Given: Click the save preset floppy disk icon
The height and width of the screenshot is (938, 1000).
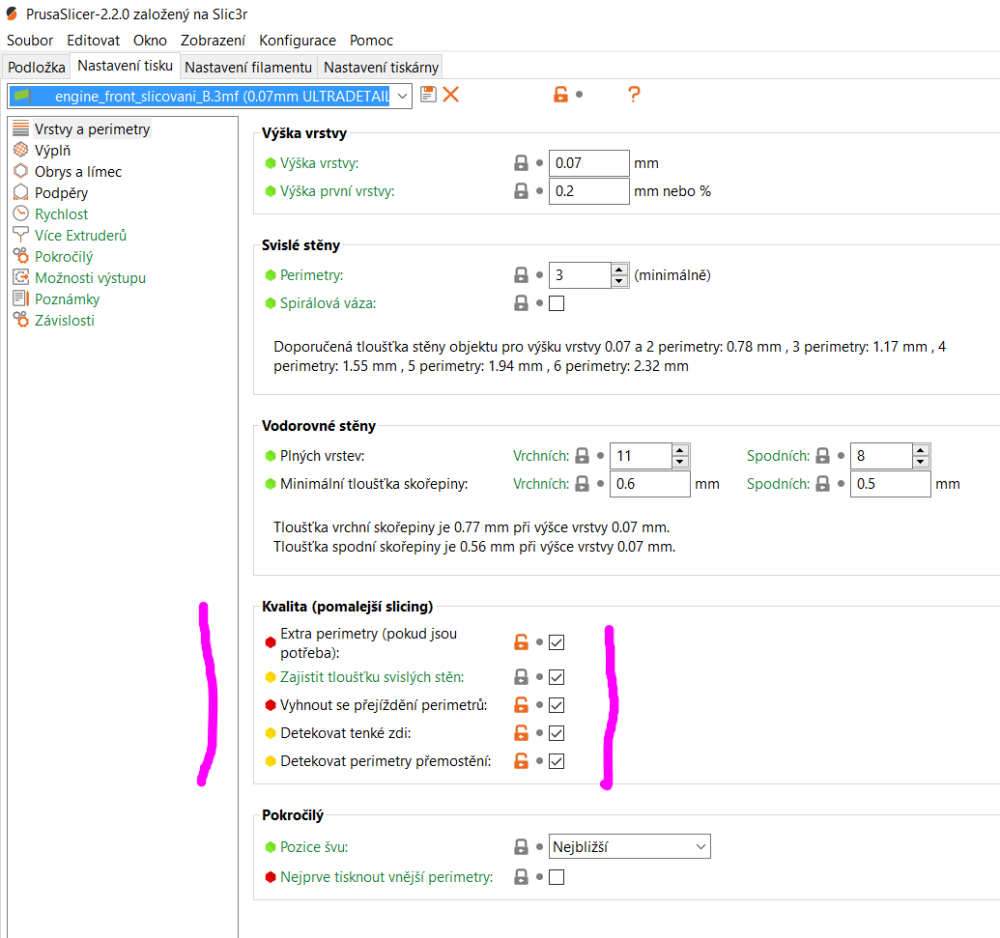Looking at the screenshot, I should click(x=428, y=94).
